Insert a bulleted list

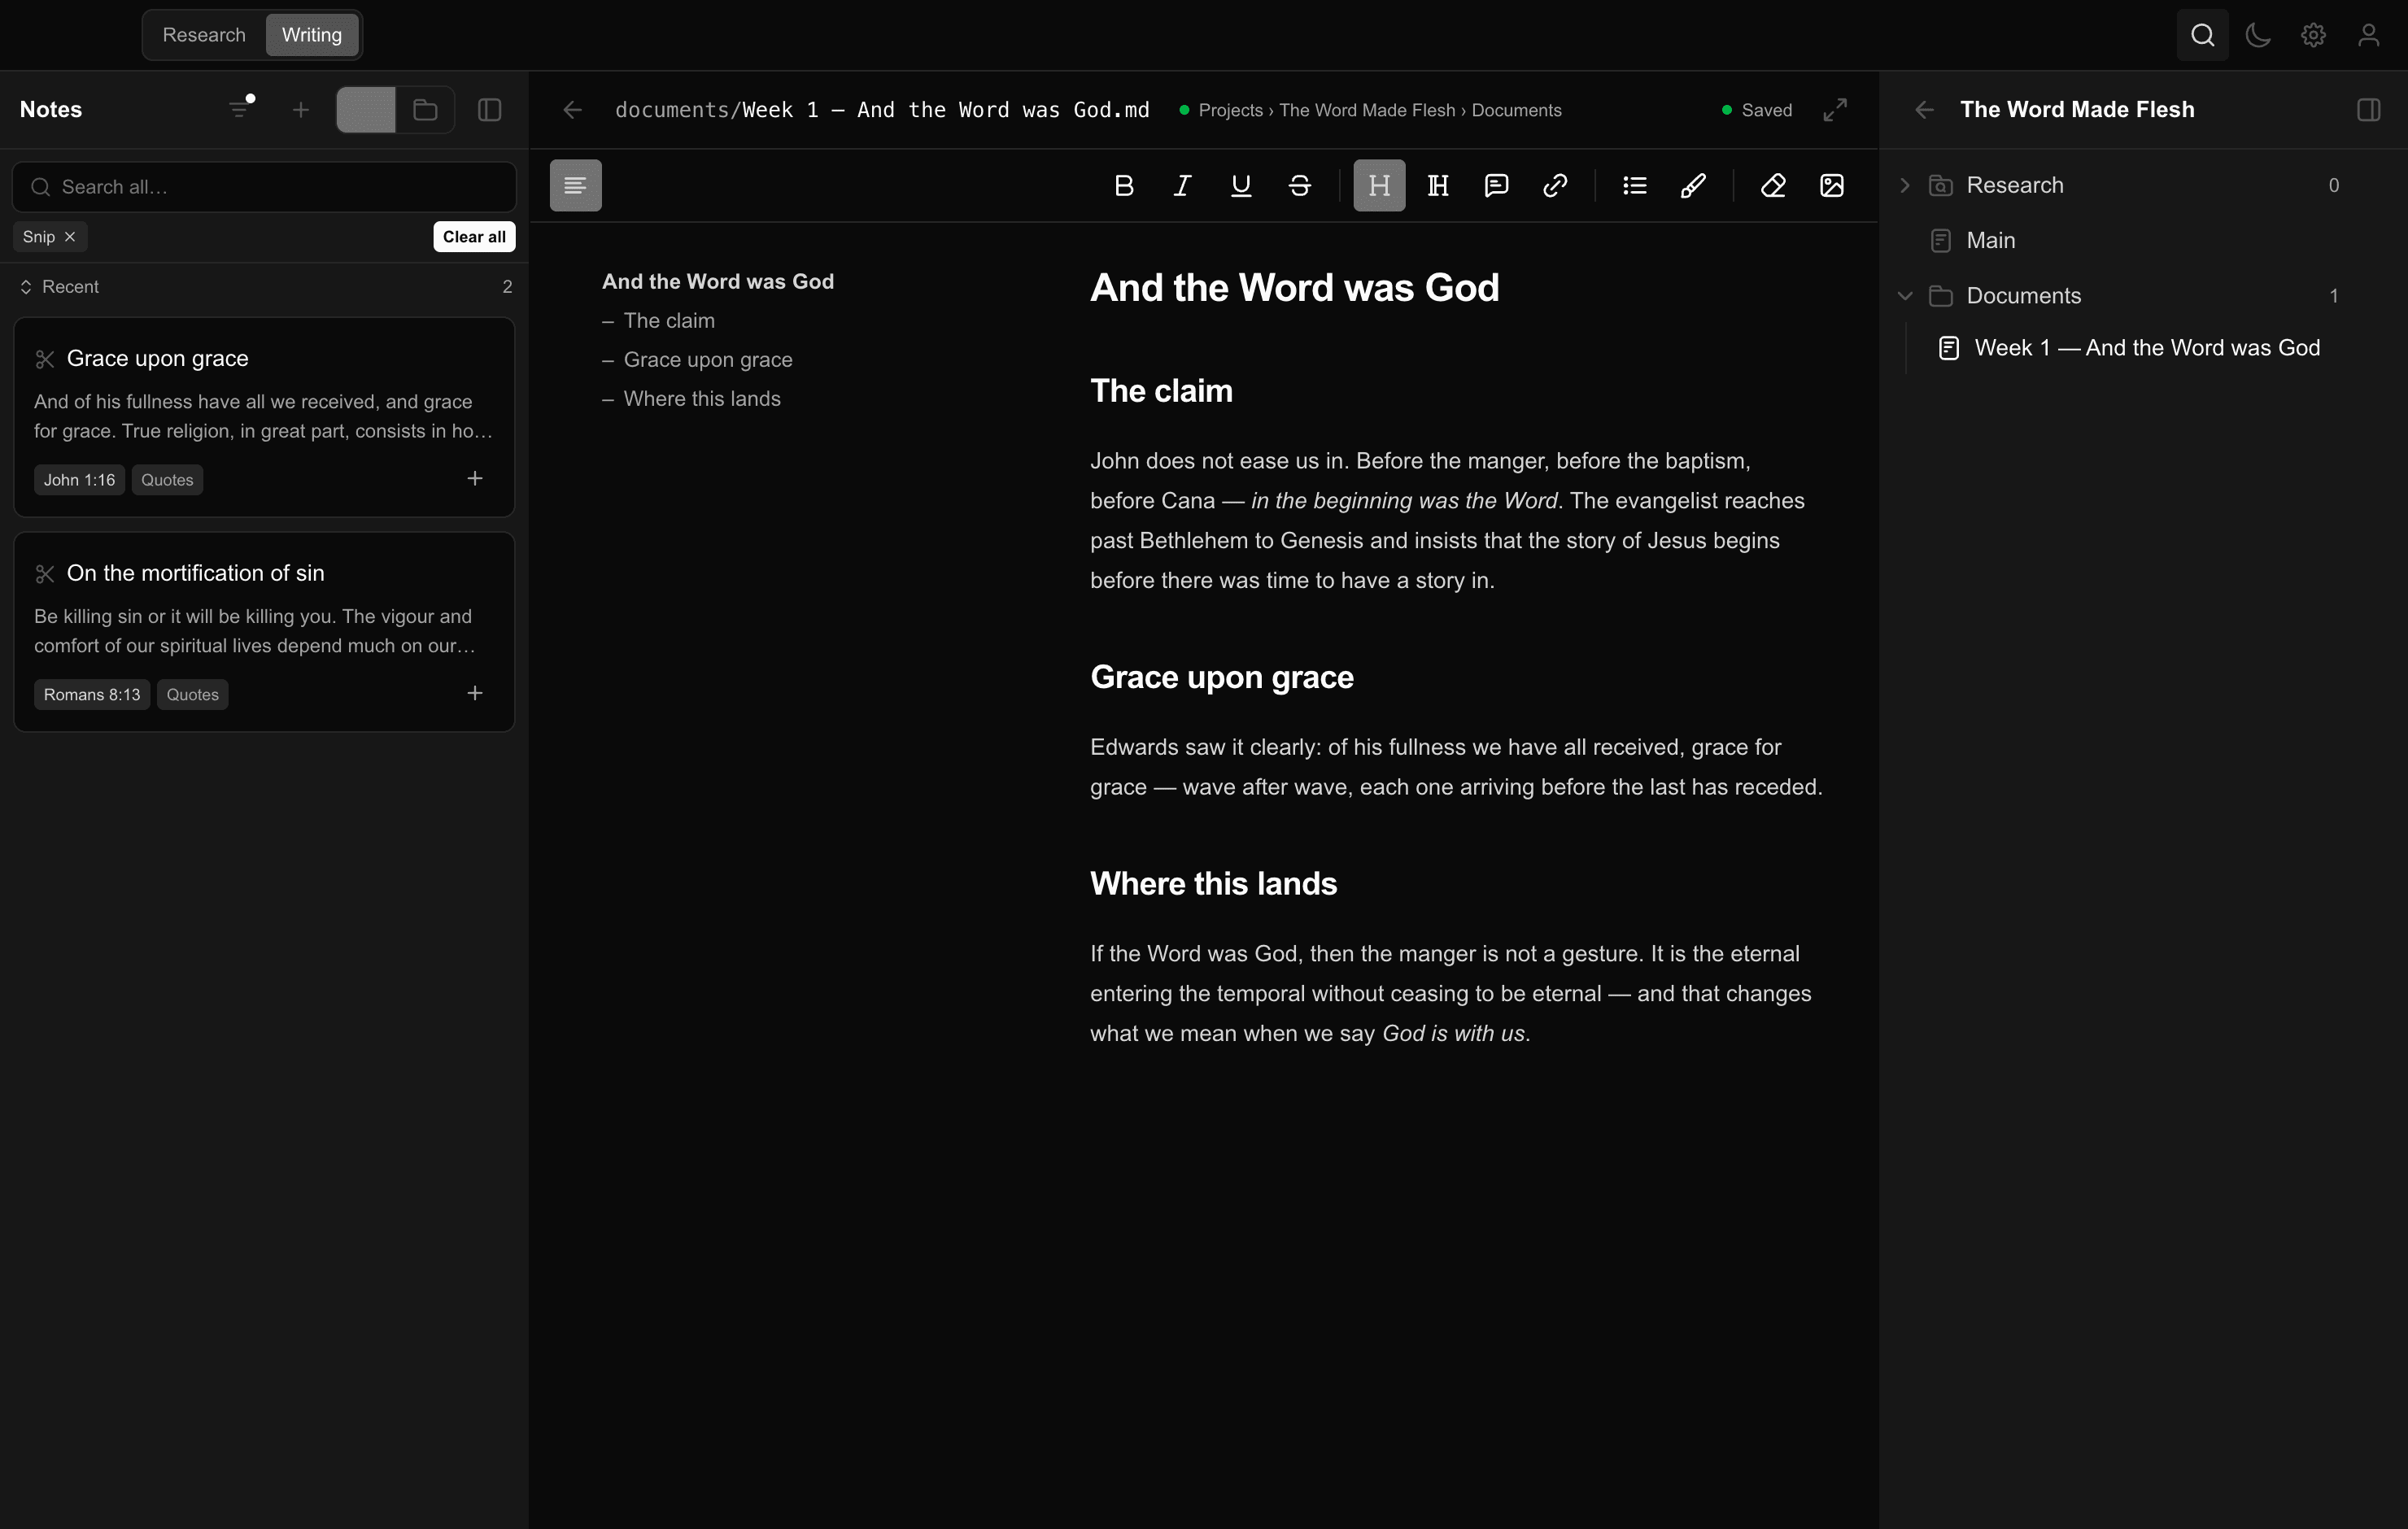[x=1635, y=185]
